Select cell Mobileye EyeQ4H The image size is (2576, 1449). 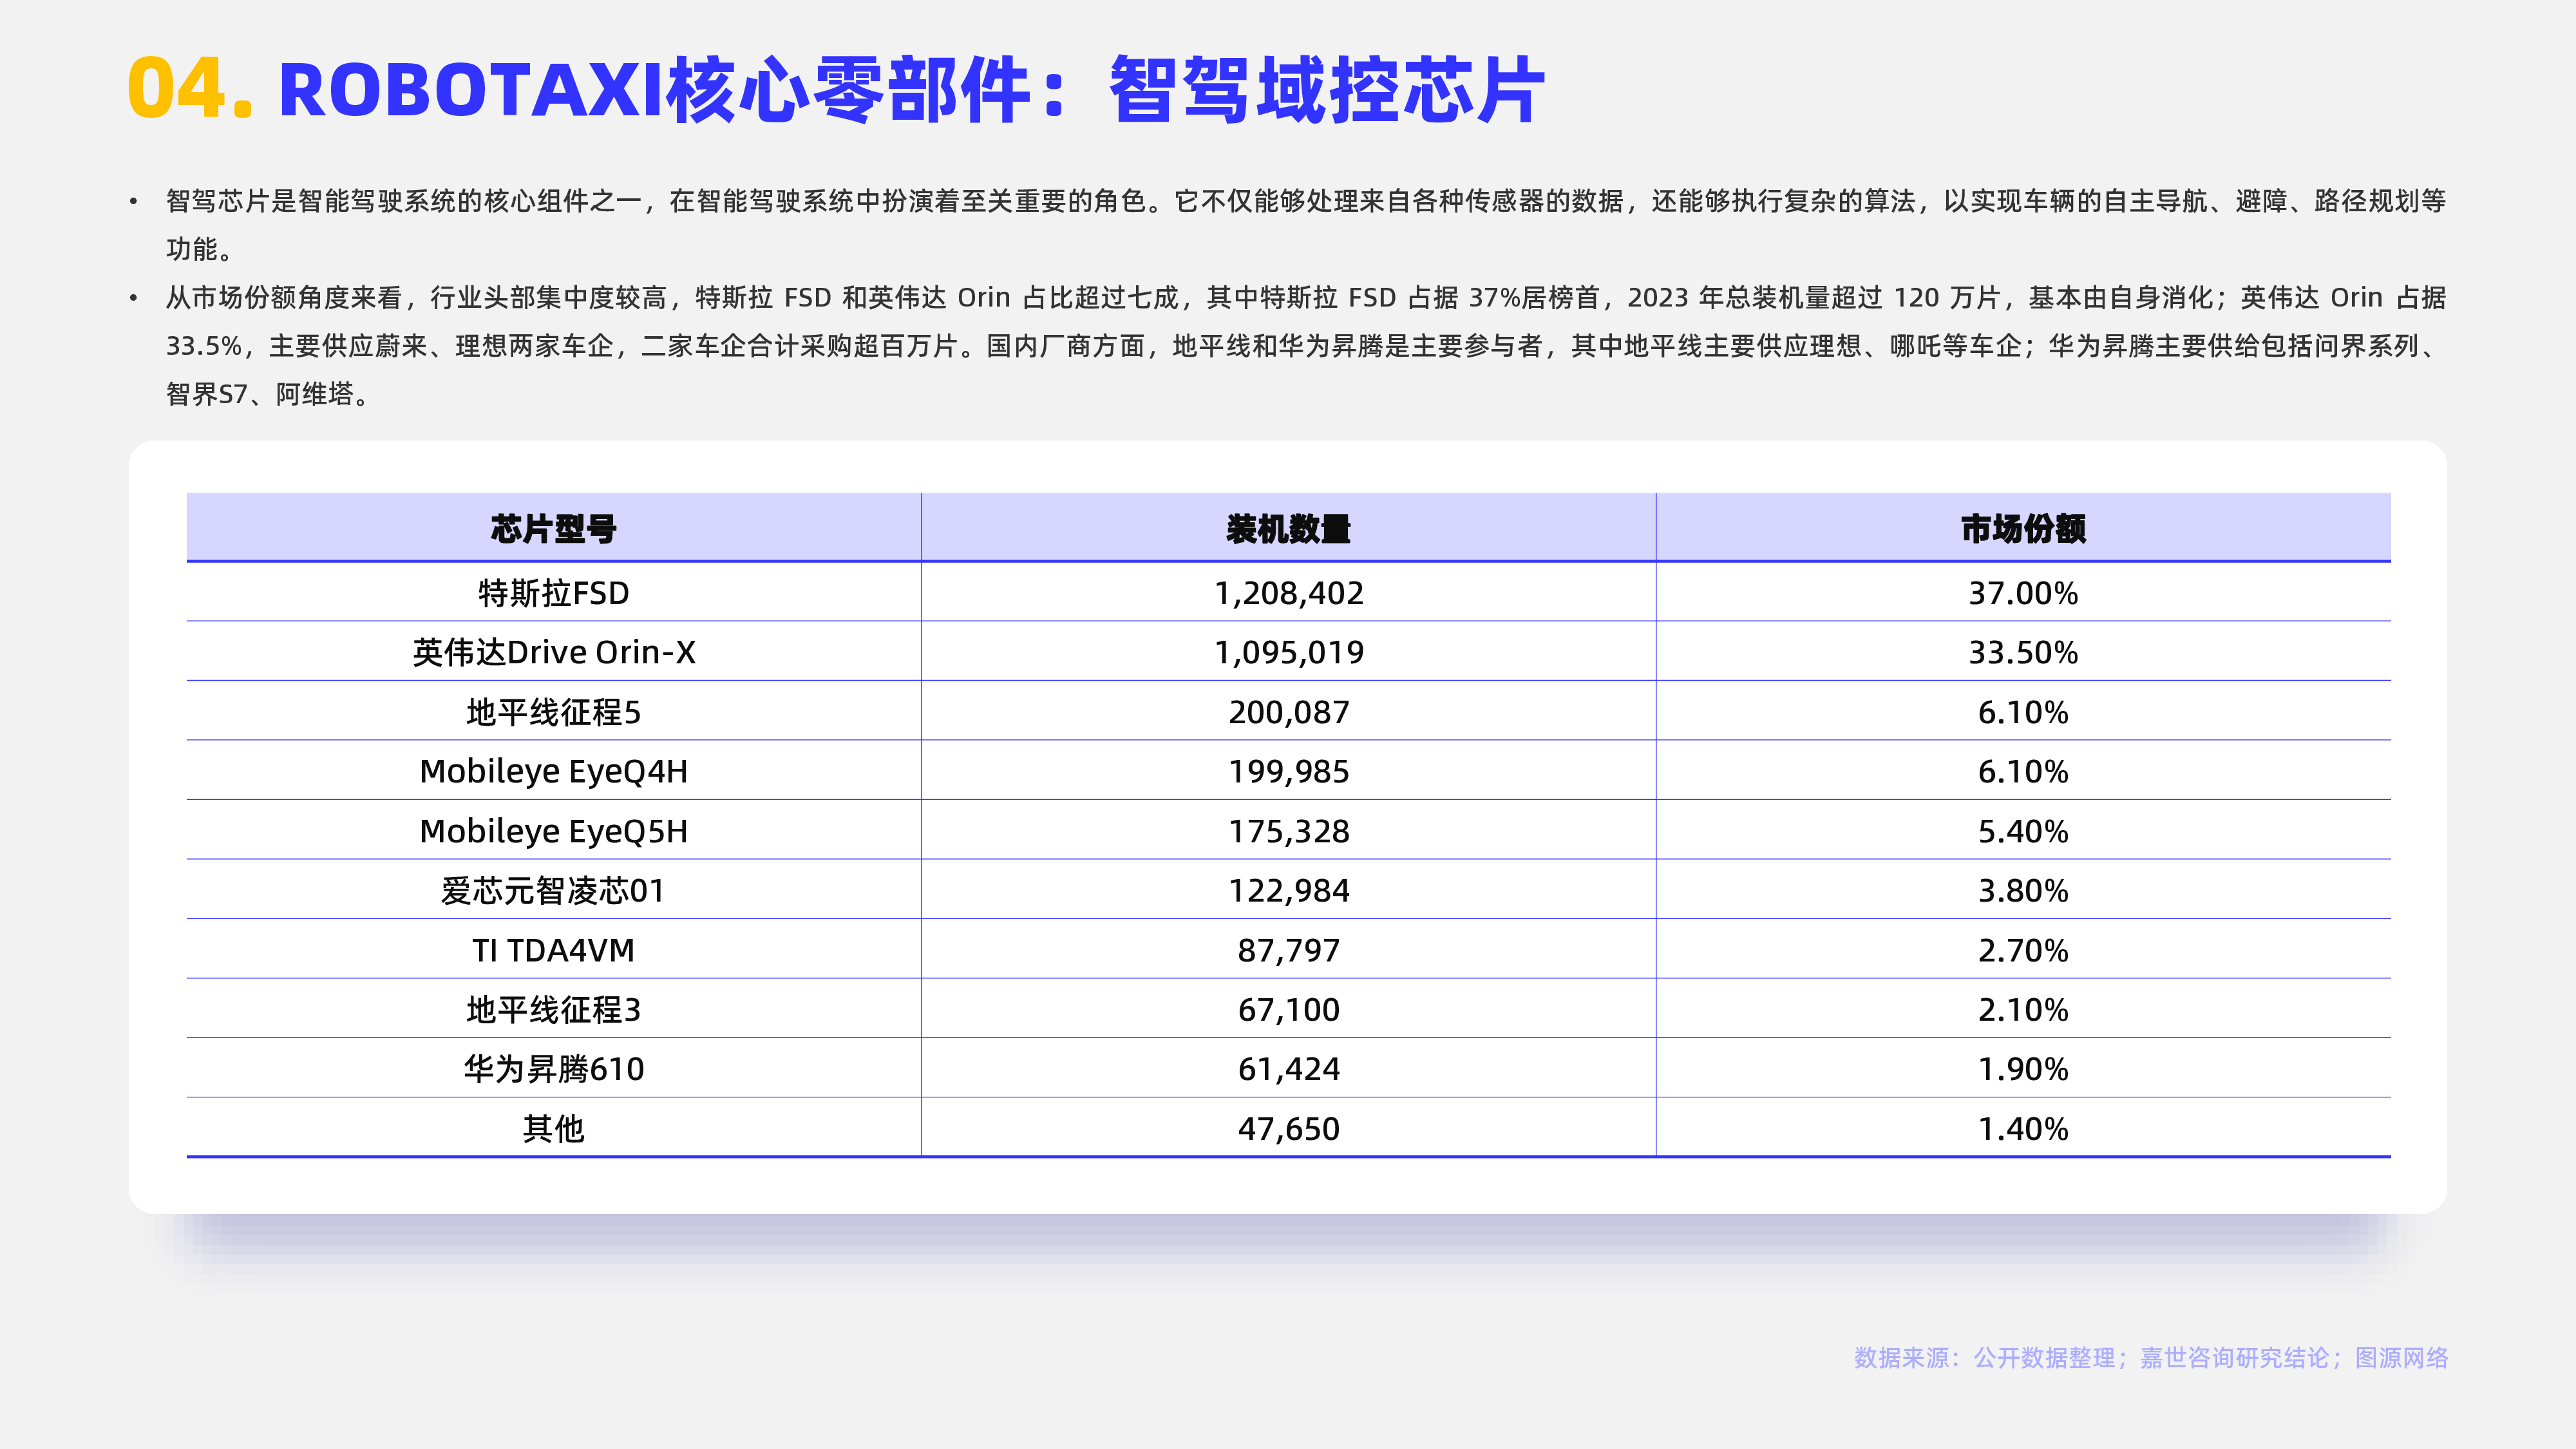[553, 771]
